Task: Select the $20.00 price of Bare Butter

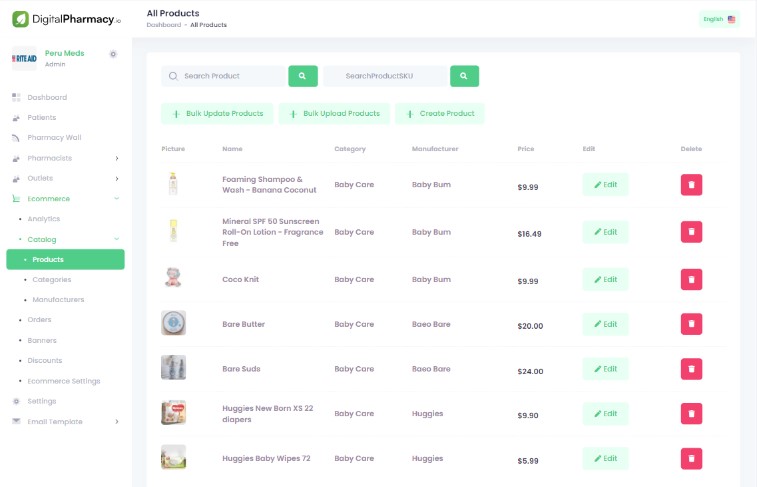Action: pyautogui.click(x=530, y=326)
